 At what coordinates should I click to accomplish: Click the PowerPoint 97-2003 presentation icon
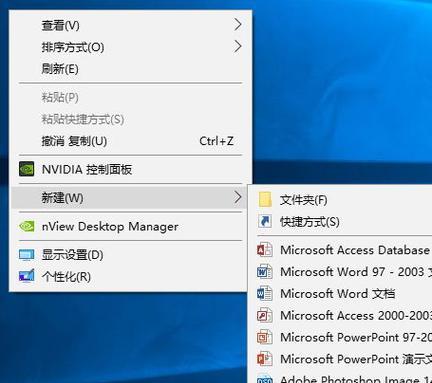pos(265,337)
